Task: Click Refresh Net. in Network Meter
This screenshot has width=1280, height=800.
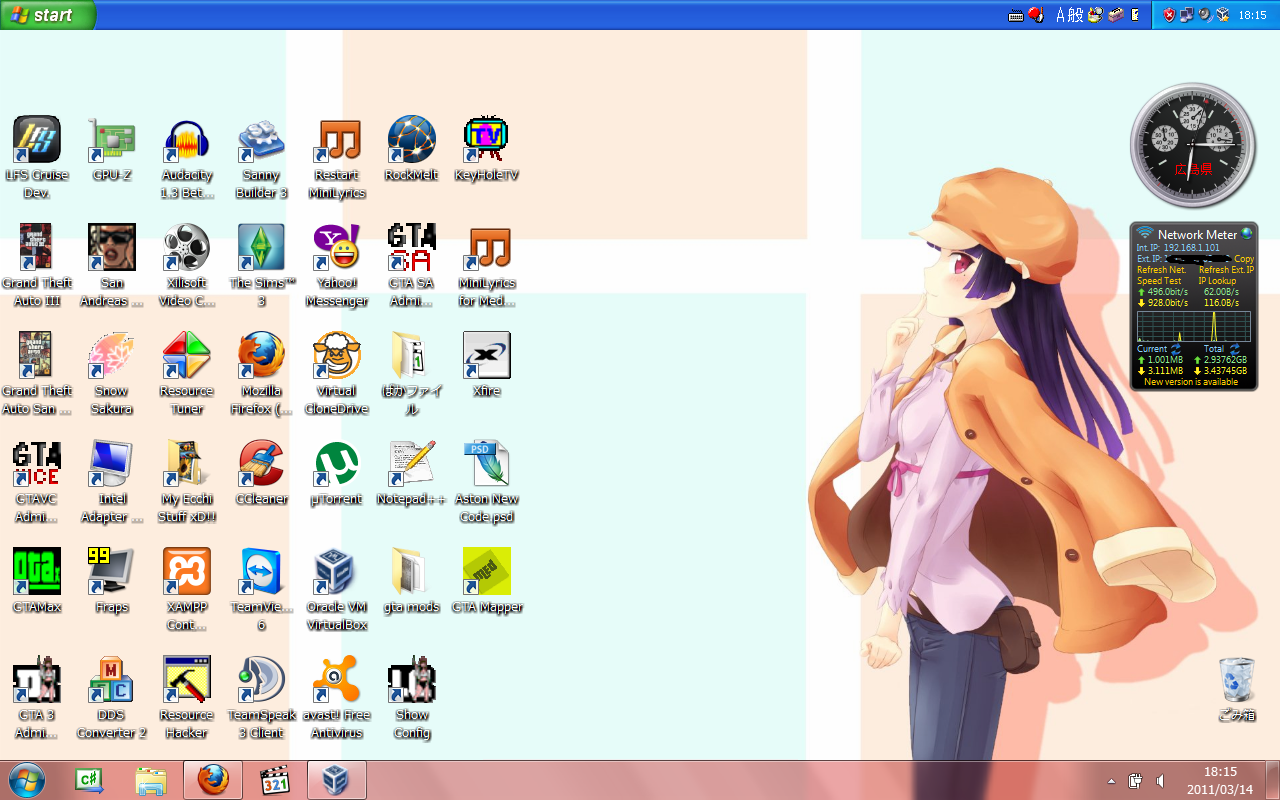Action: click(x=1161, y=270)
